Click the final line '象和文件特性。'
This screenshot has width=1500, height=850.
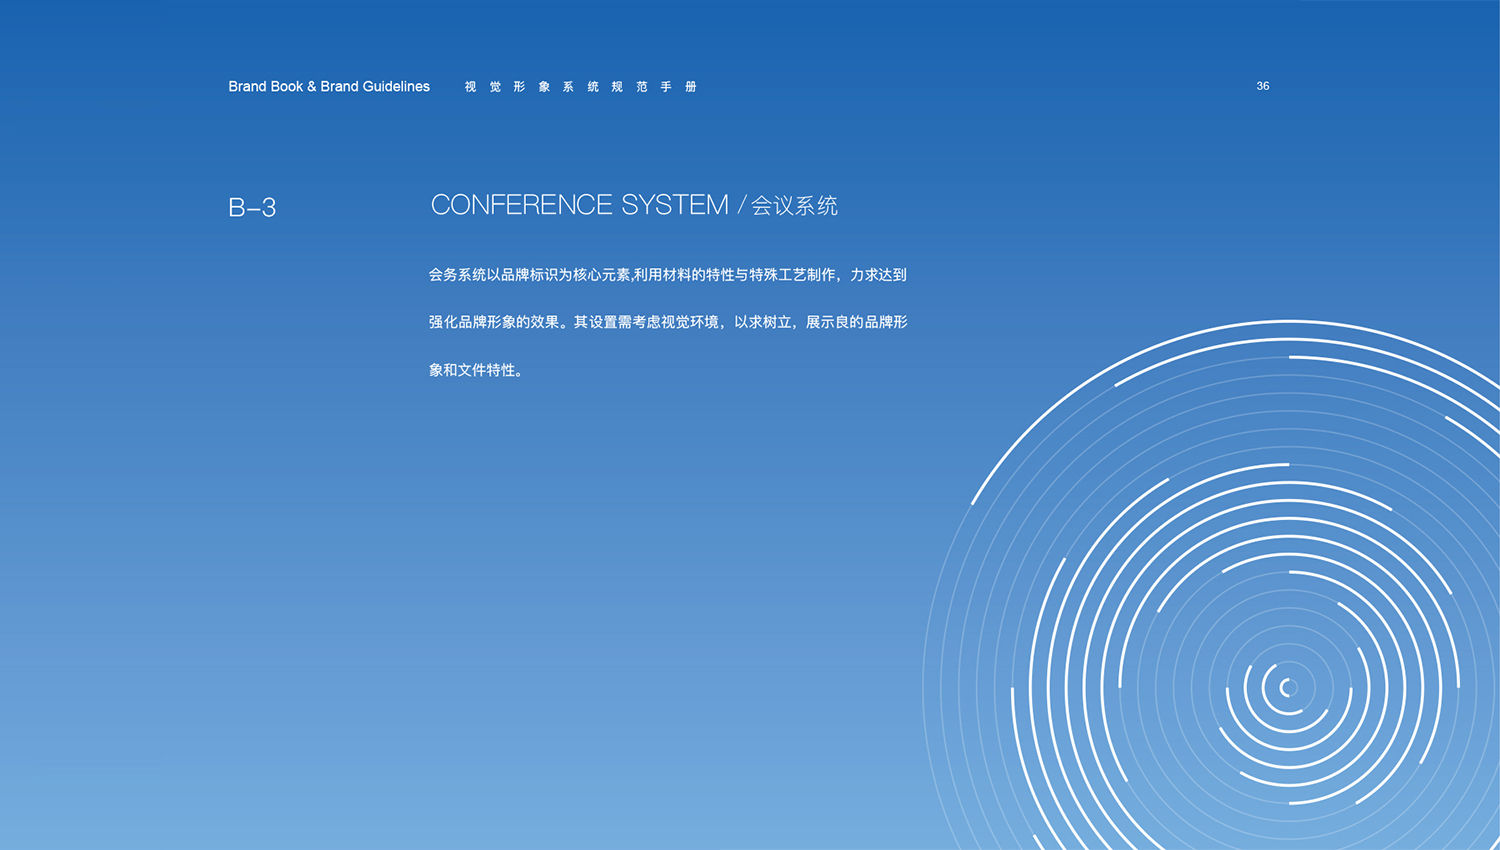(476, 370)
